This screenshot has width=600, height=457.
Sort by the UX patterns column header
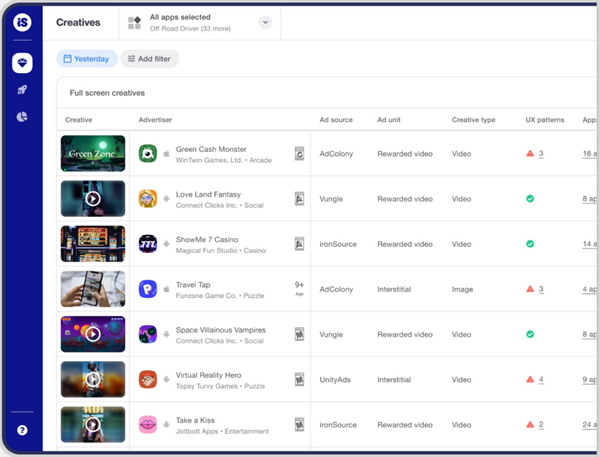[x=545, y=120]
